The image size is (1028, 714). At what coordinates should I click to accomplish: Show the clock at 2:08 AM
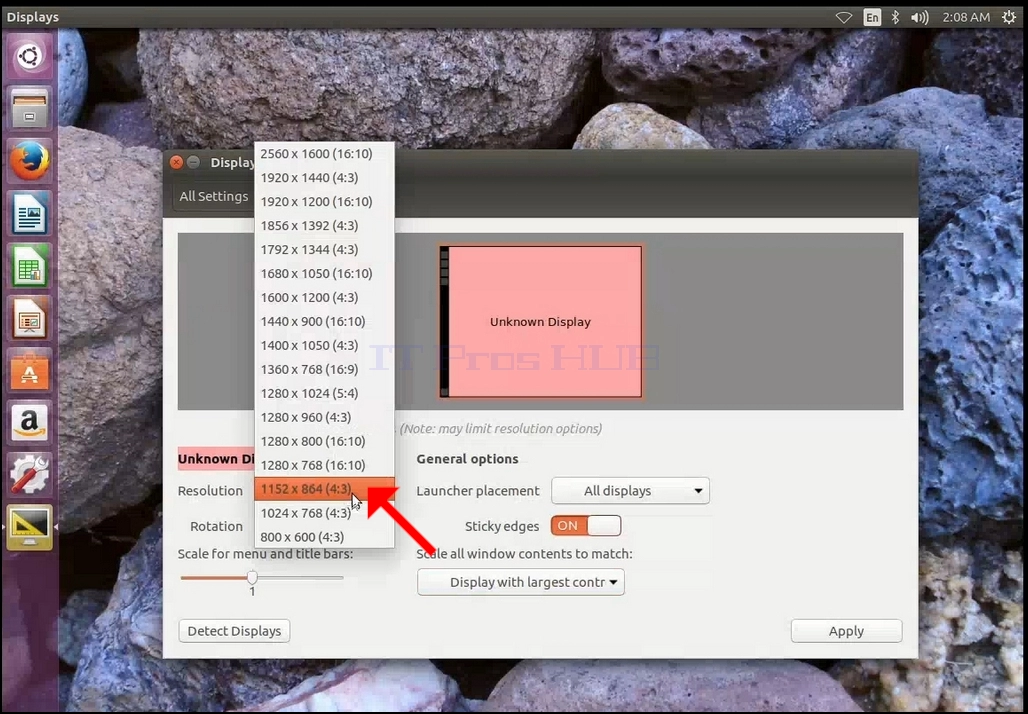point(966,17)
